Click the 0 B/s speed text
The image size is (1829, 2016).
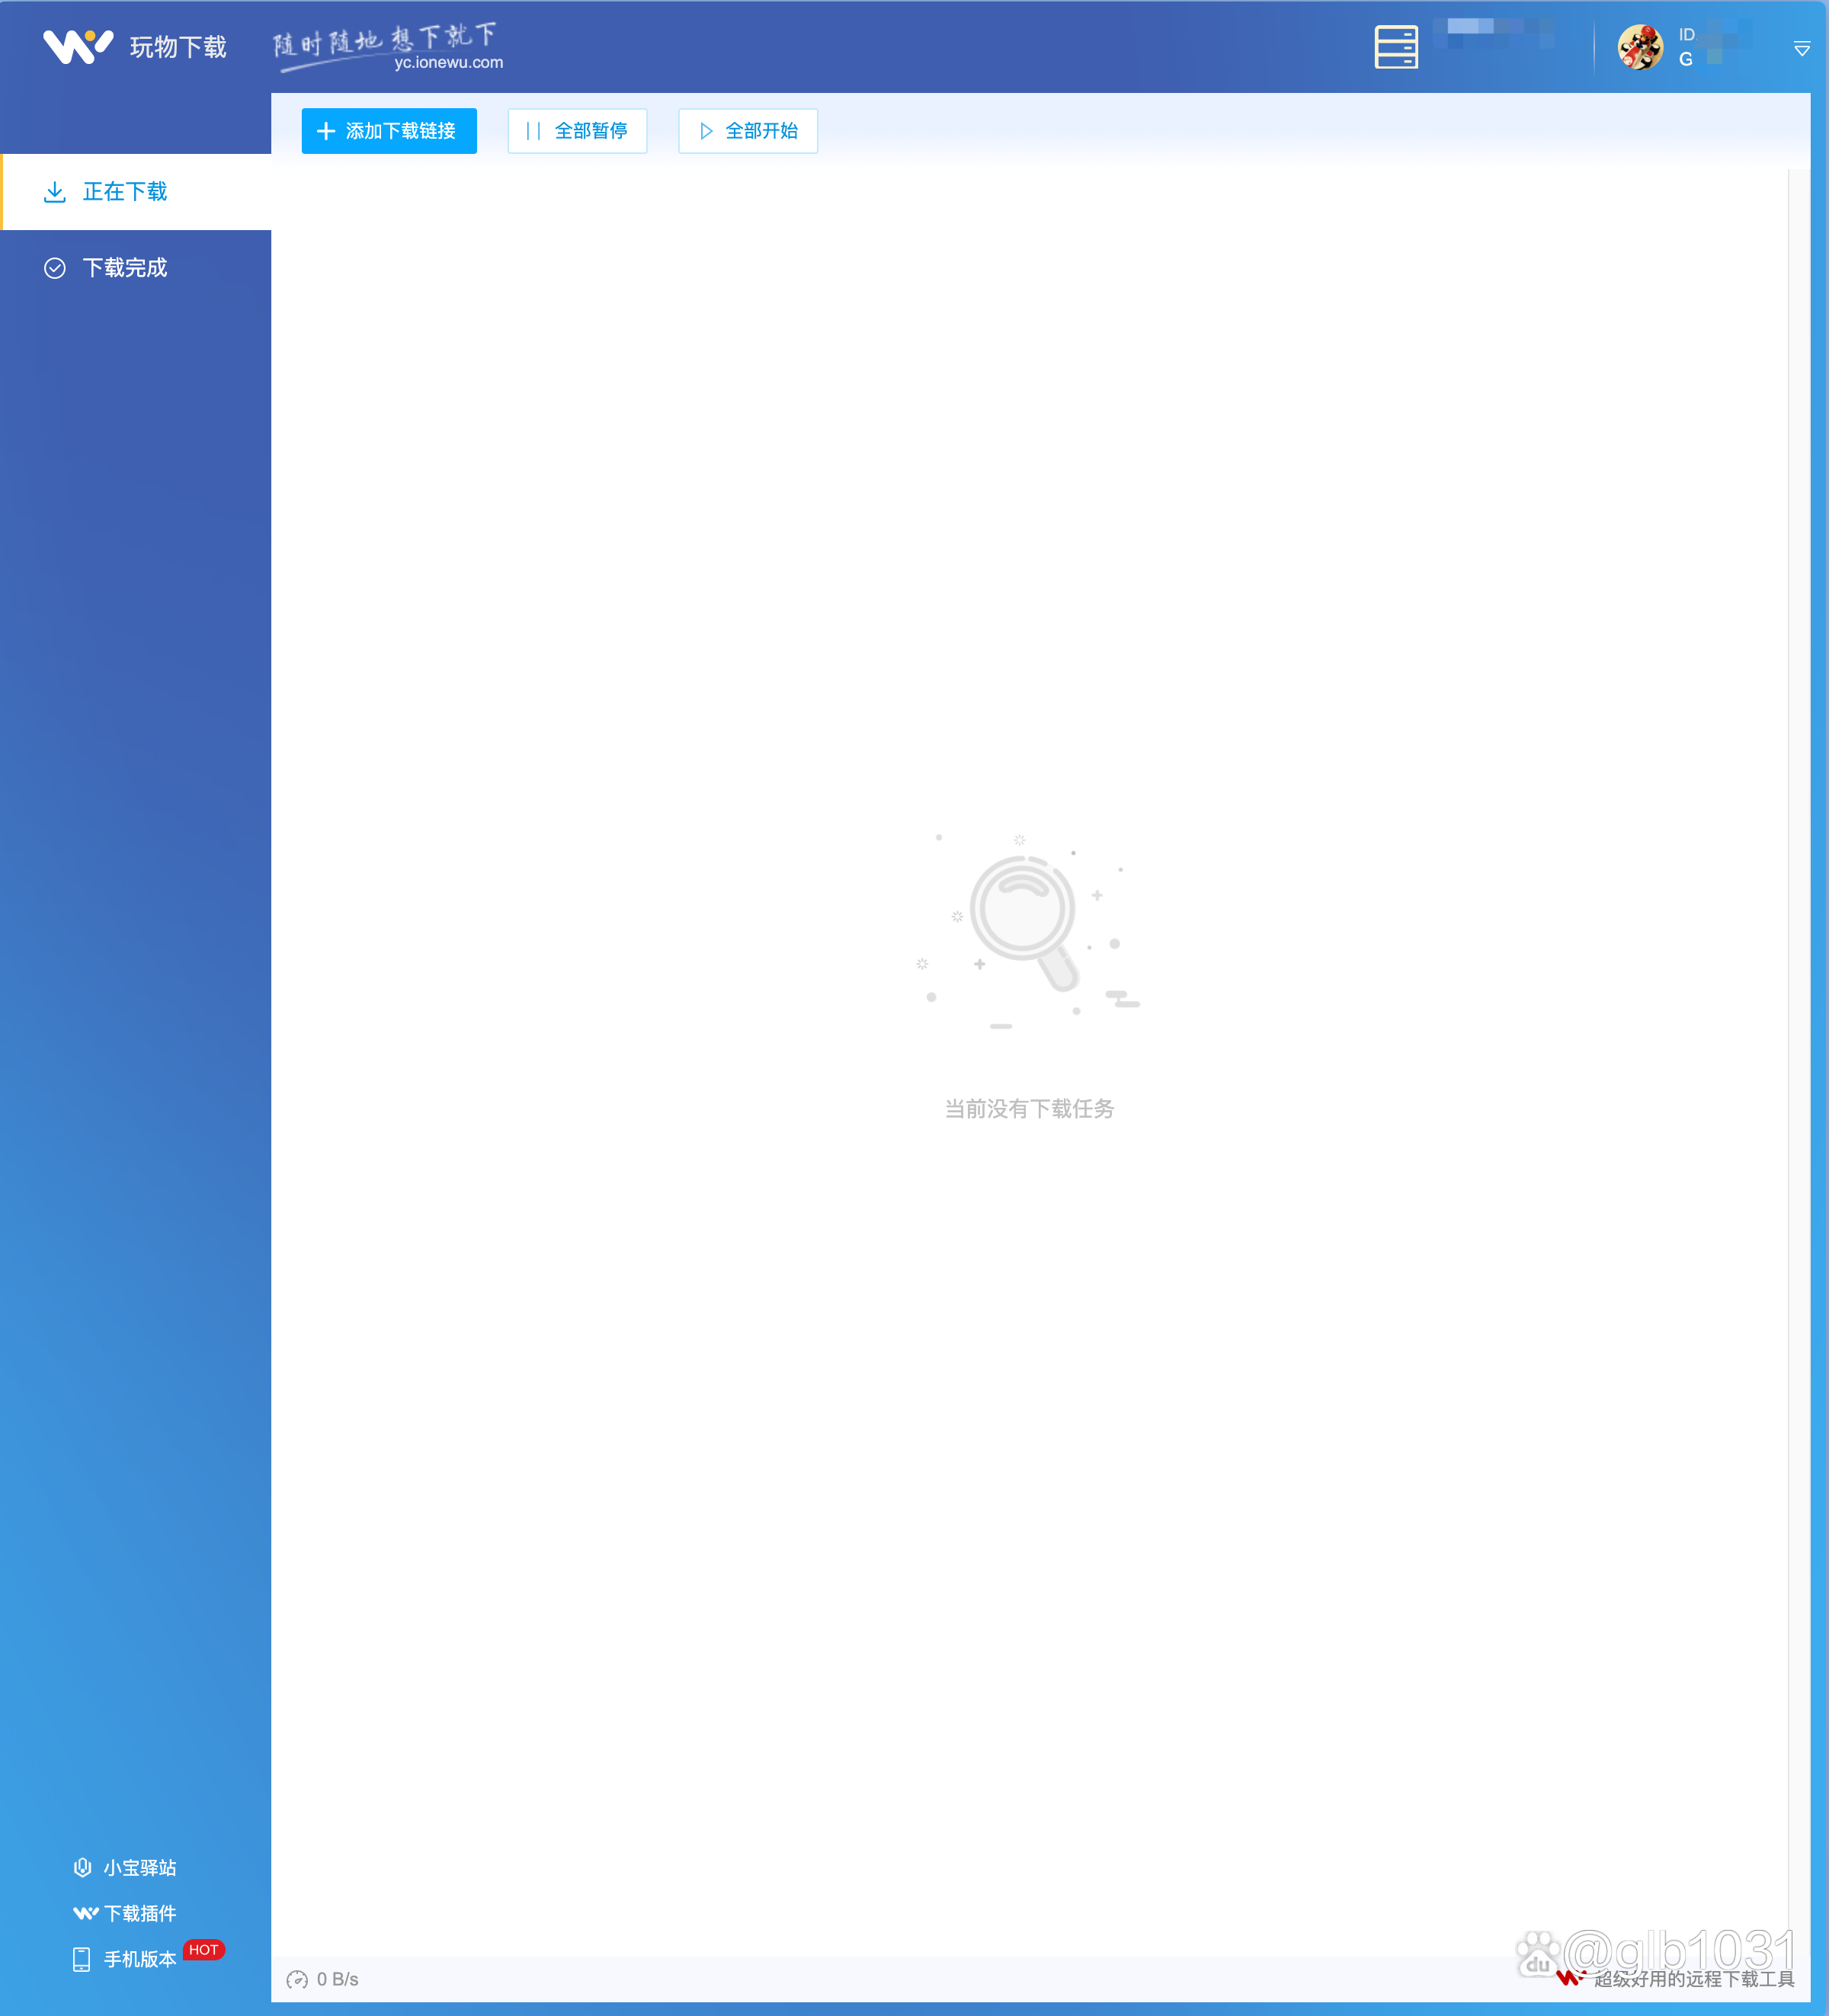(x=337, y=1979)
